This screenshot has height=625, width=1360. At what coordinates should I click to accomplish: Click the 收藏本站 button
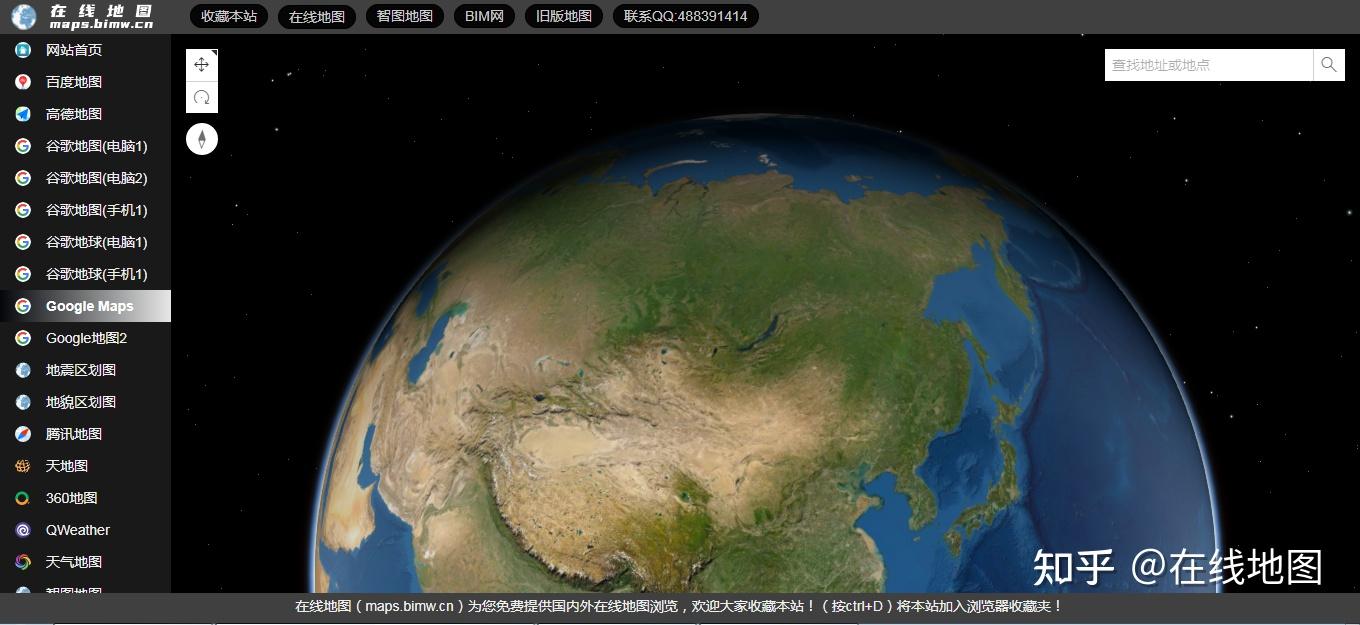click(x=227, y=16)
